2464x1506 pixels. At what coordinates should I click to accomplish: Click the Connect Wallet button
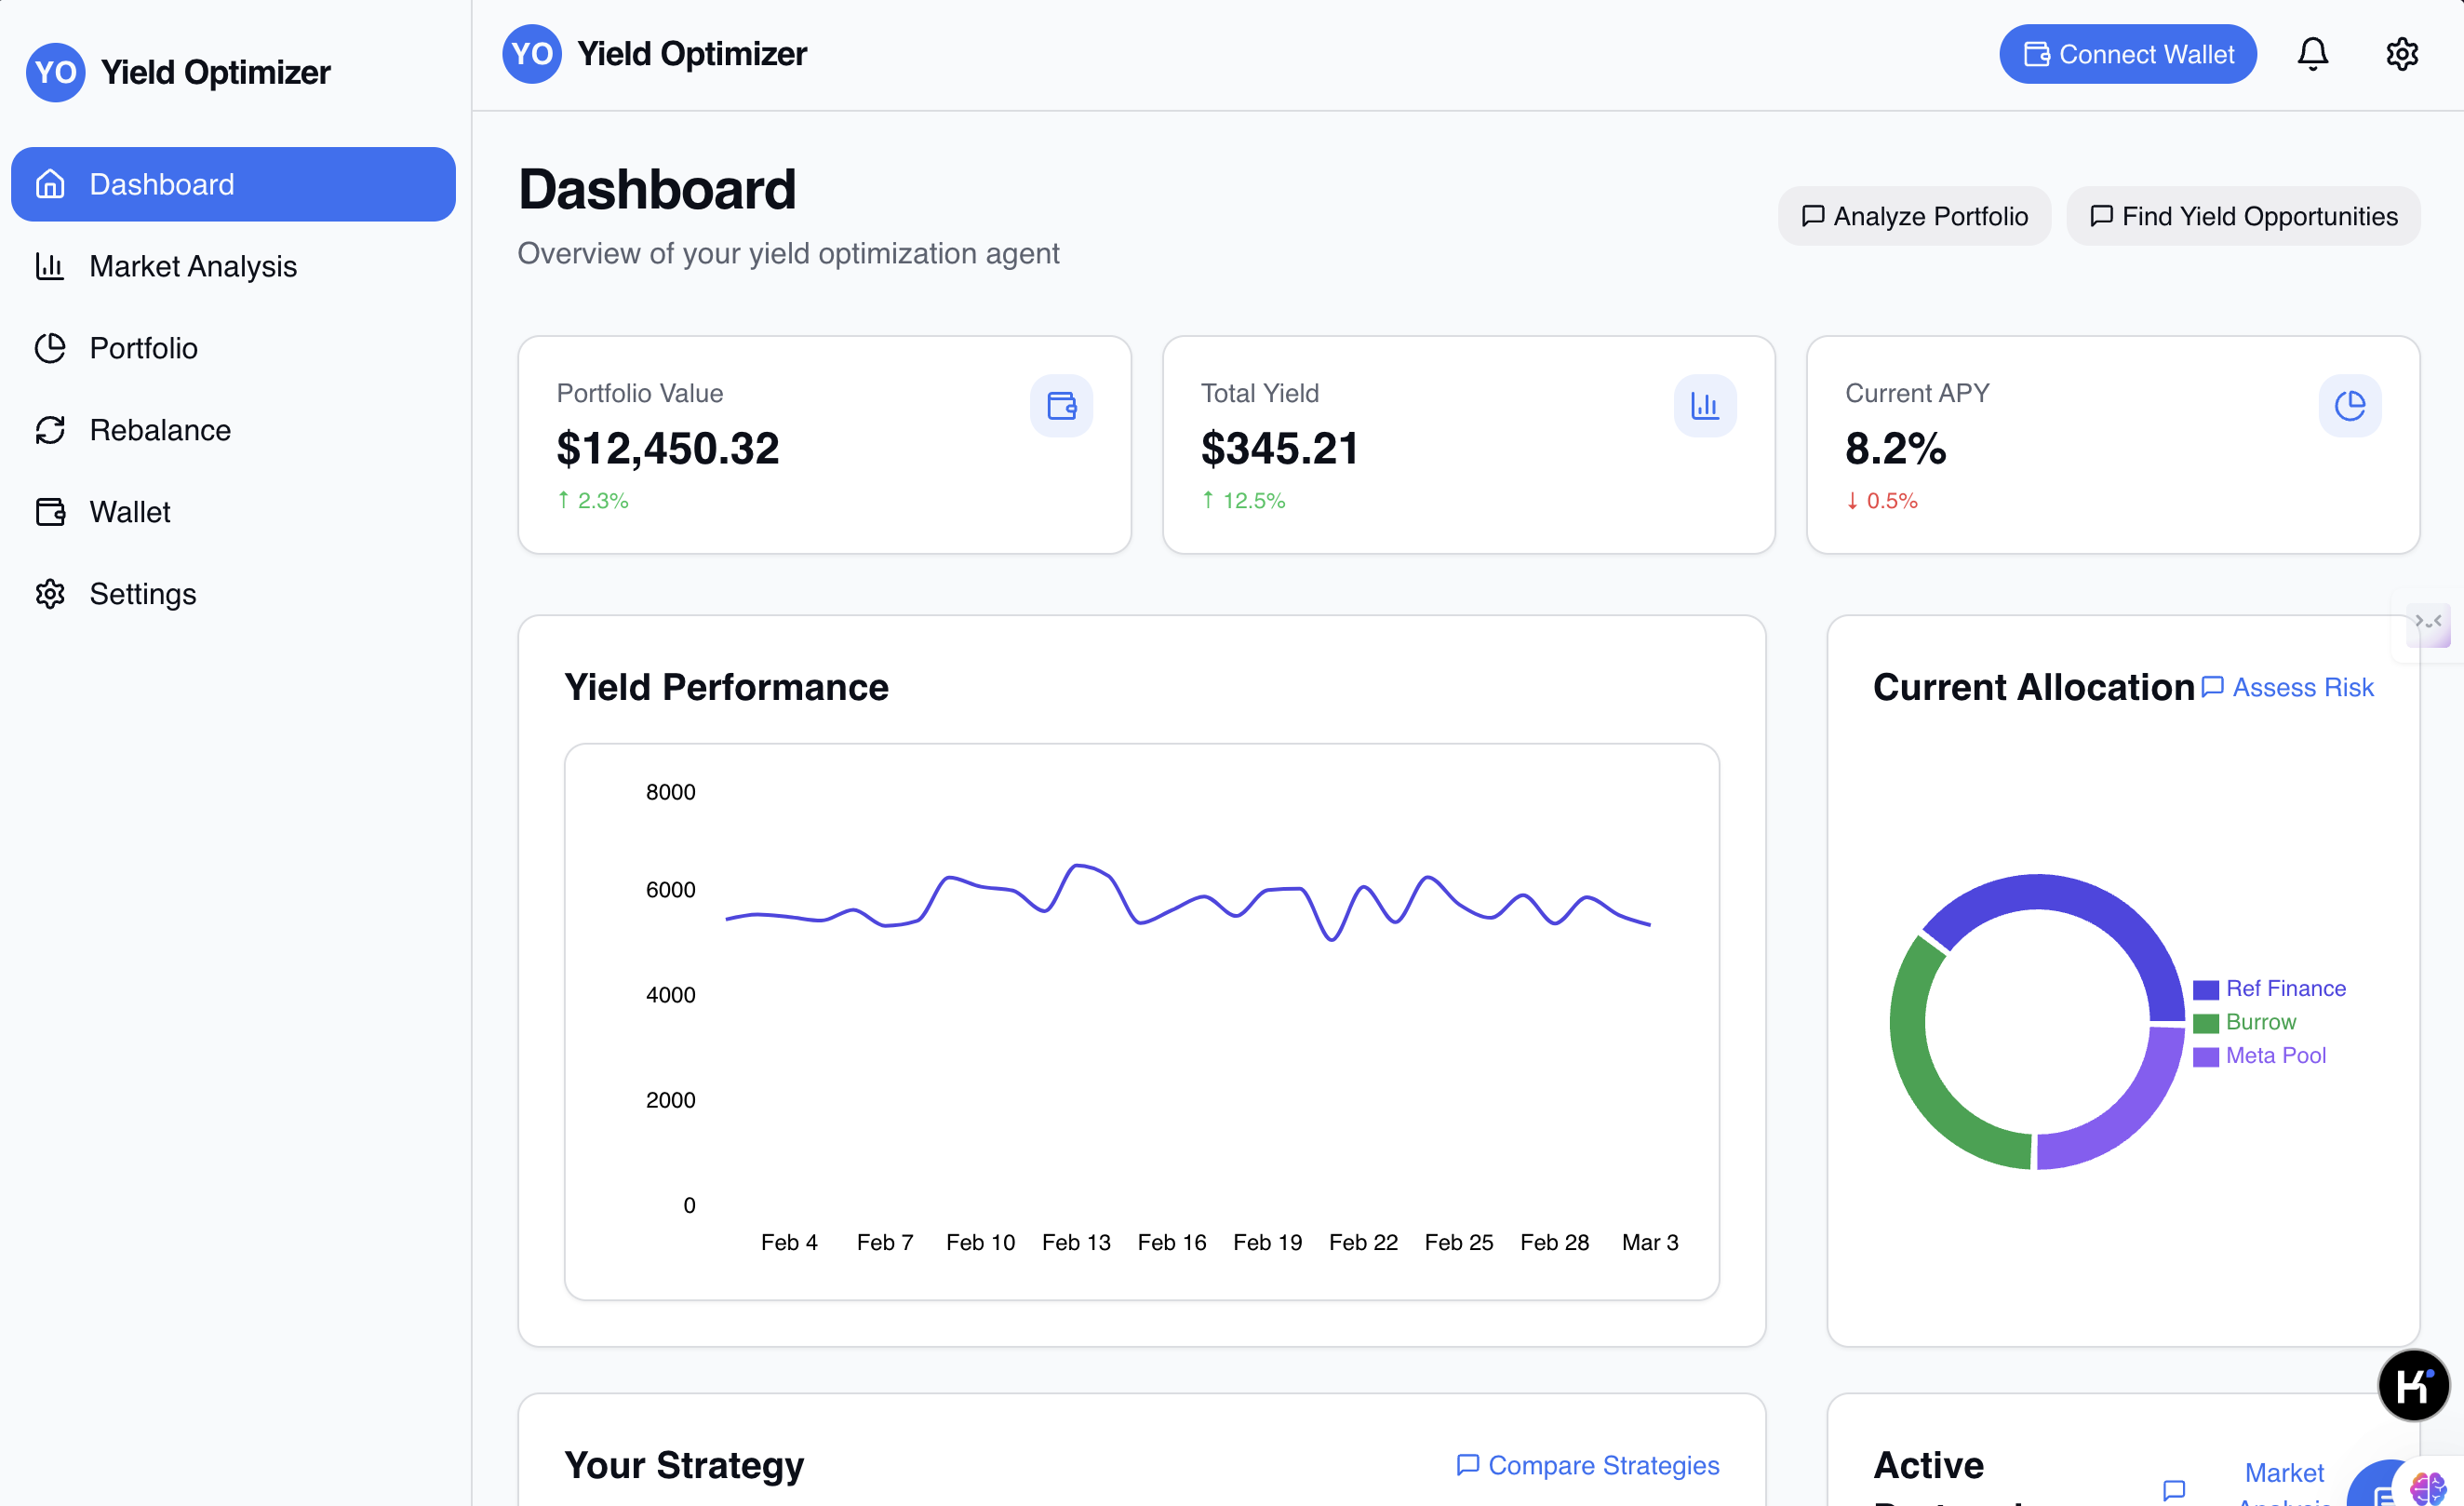tap(2127, 54)
